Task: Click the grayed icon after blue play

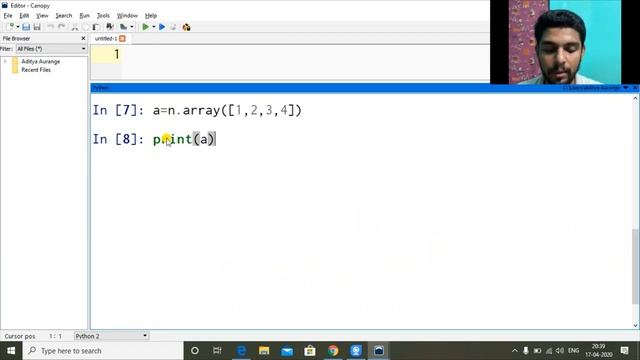Action: [x=173, y=27]
